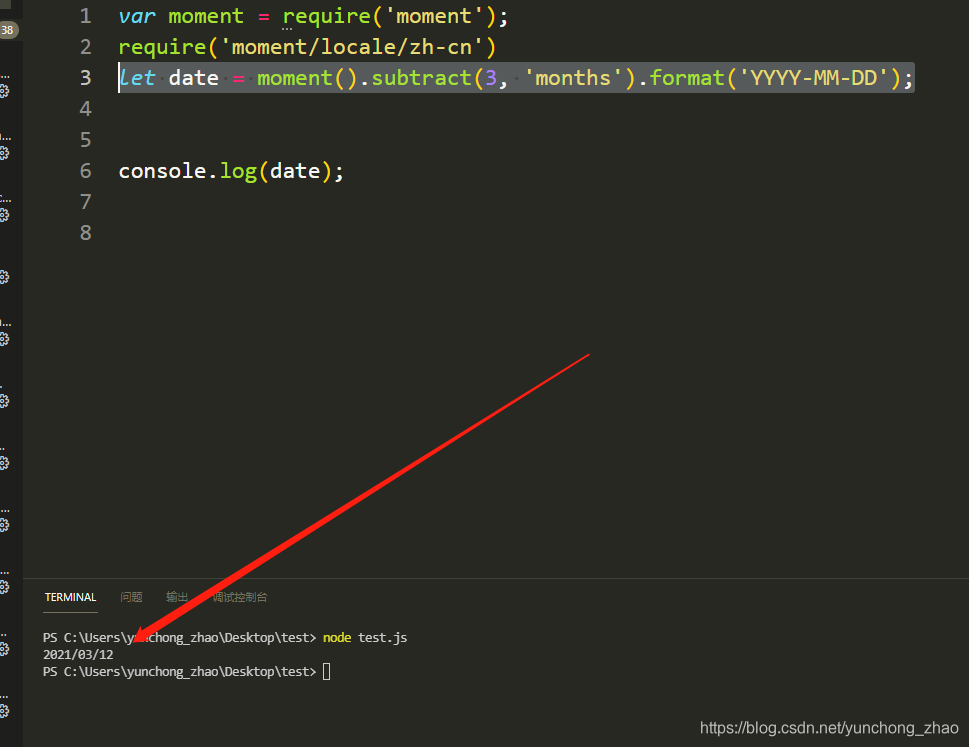Open the 问题 panel tab
Image resolution: width=969 pixels, height=747 pixels.
131,597
